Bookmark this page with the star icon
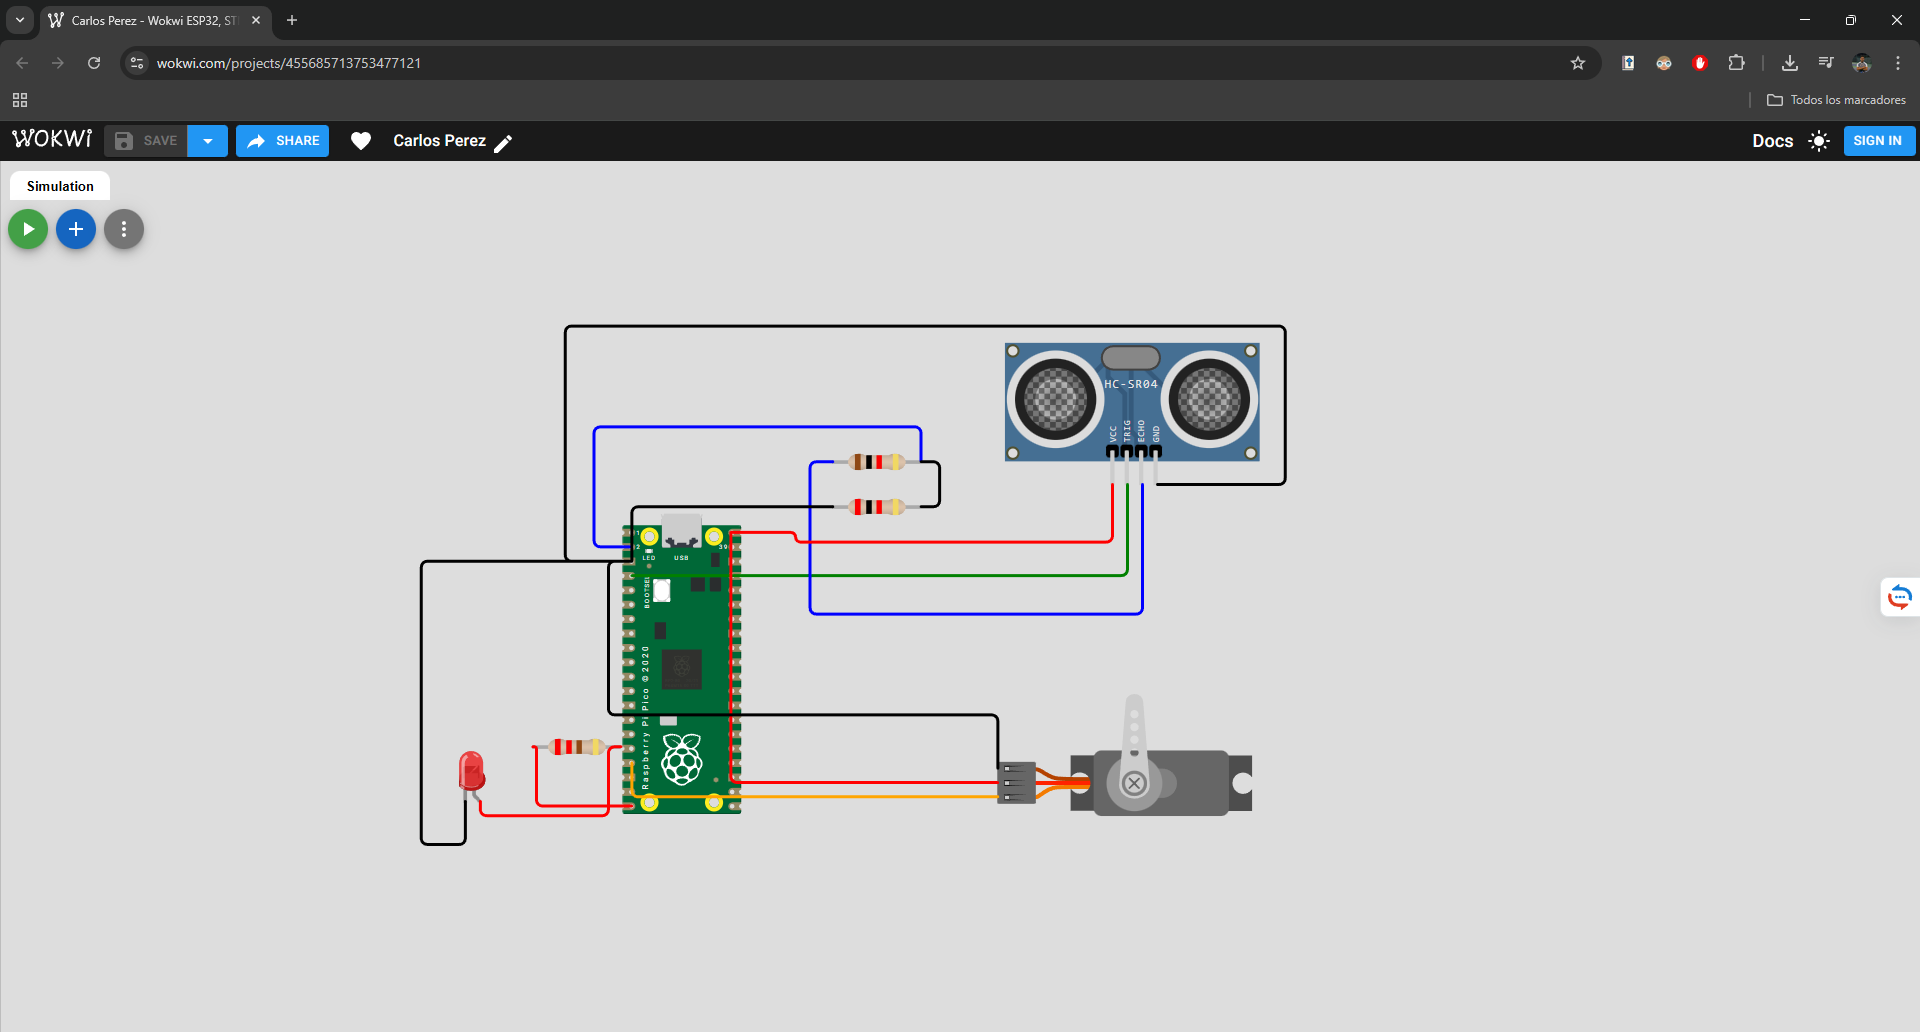The image size is (1920, 1032). [x=1578, y=62]
